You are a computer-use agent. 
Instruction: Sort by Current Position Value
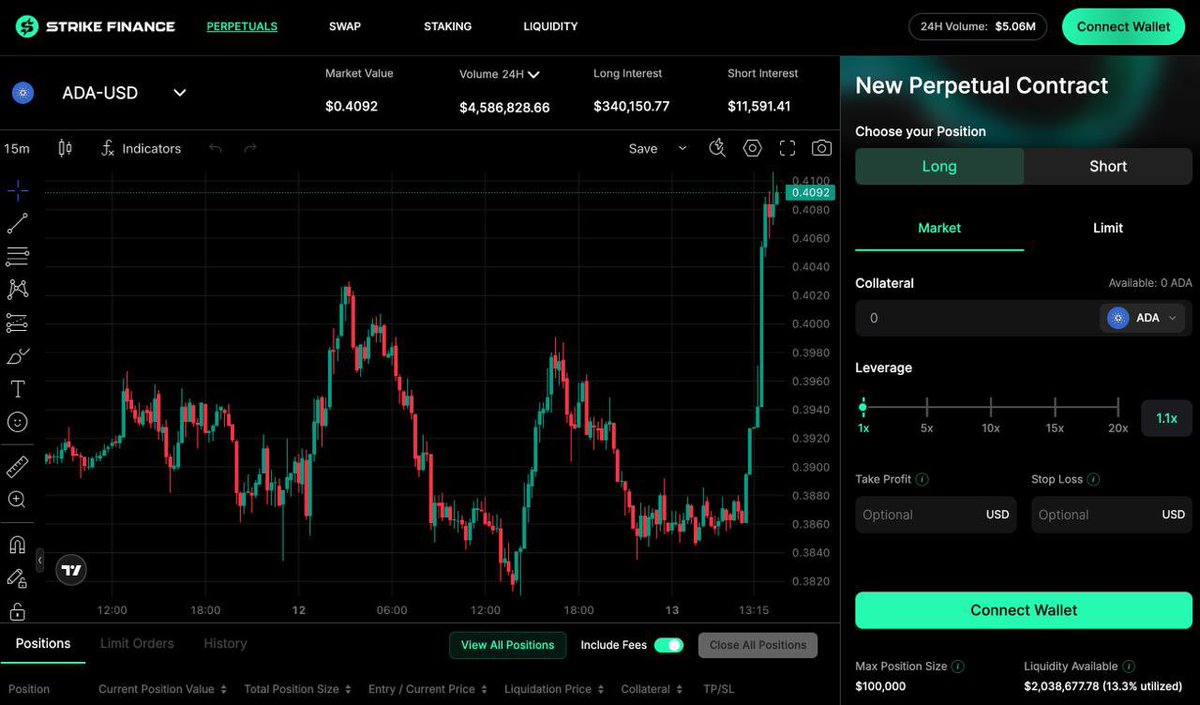click(x=162, y=689)
